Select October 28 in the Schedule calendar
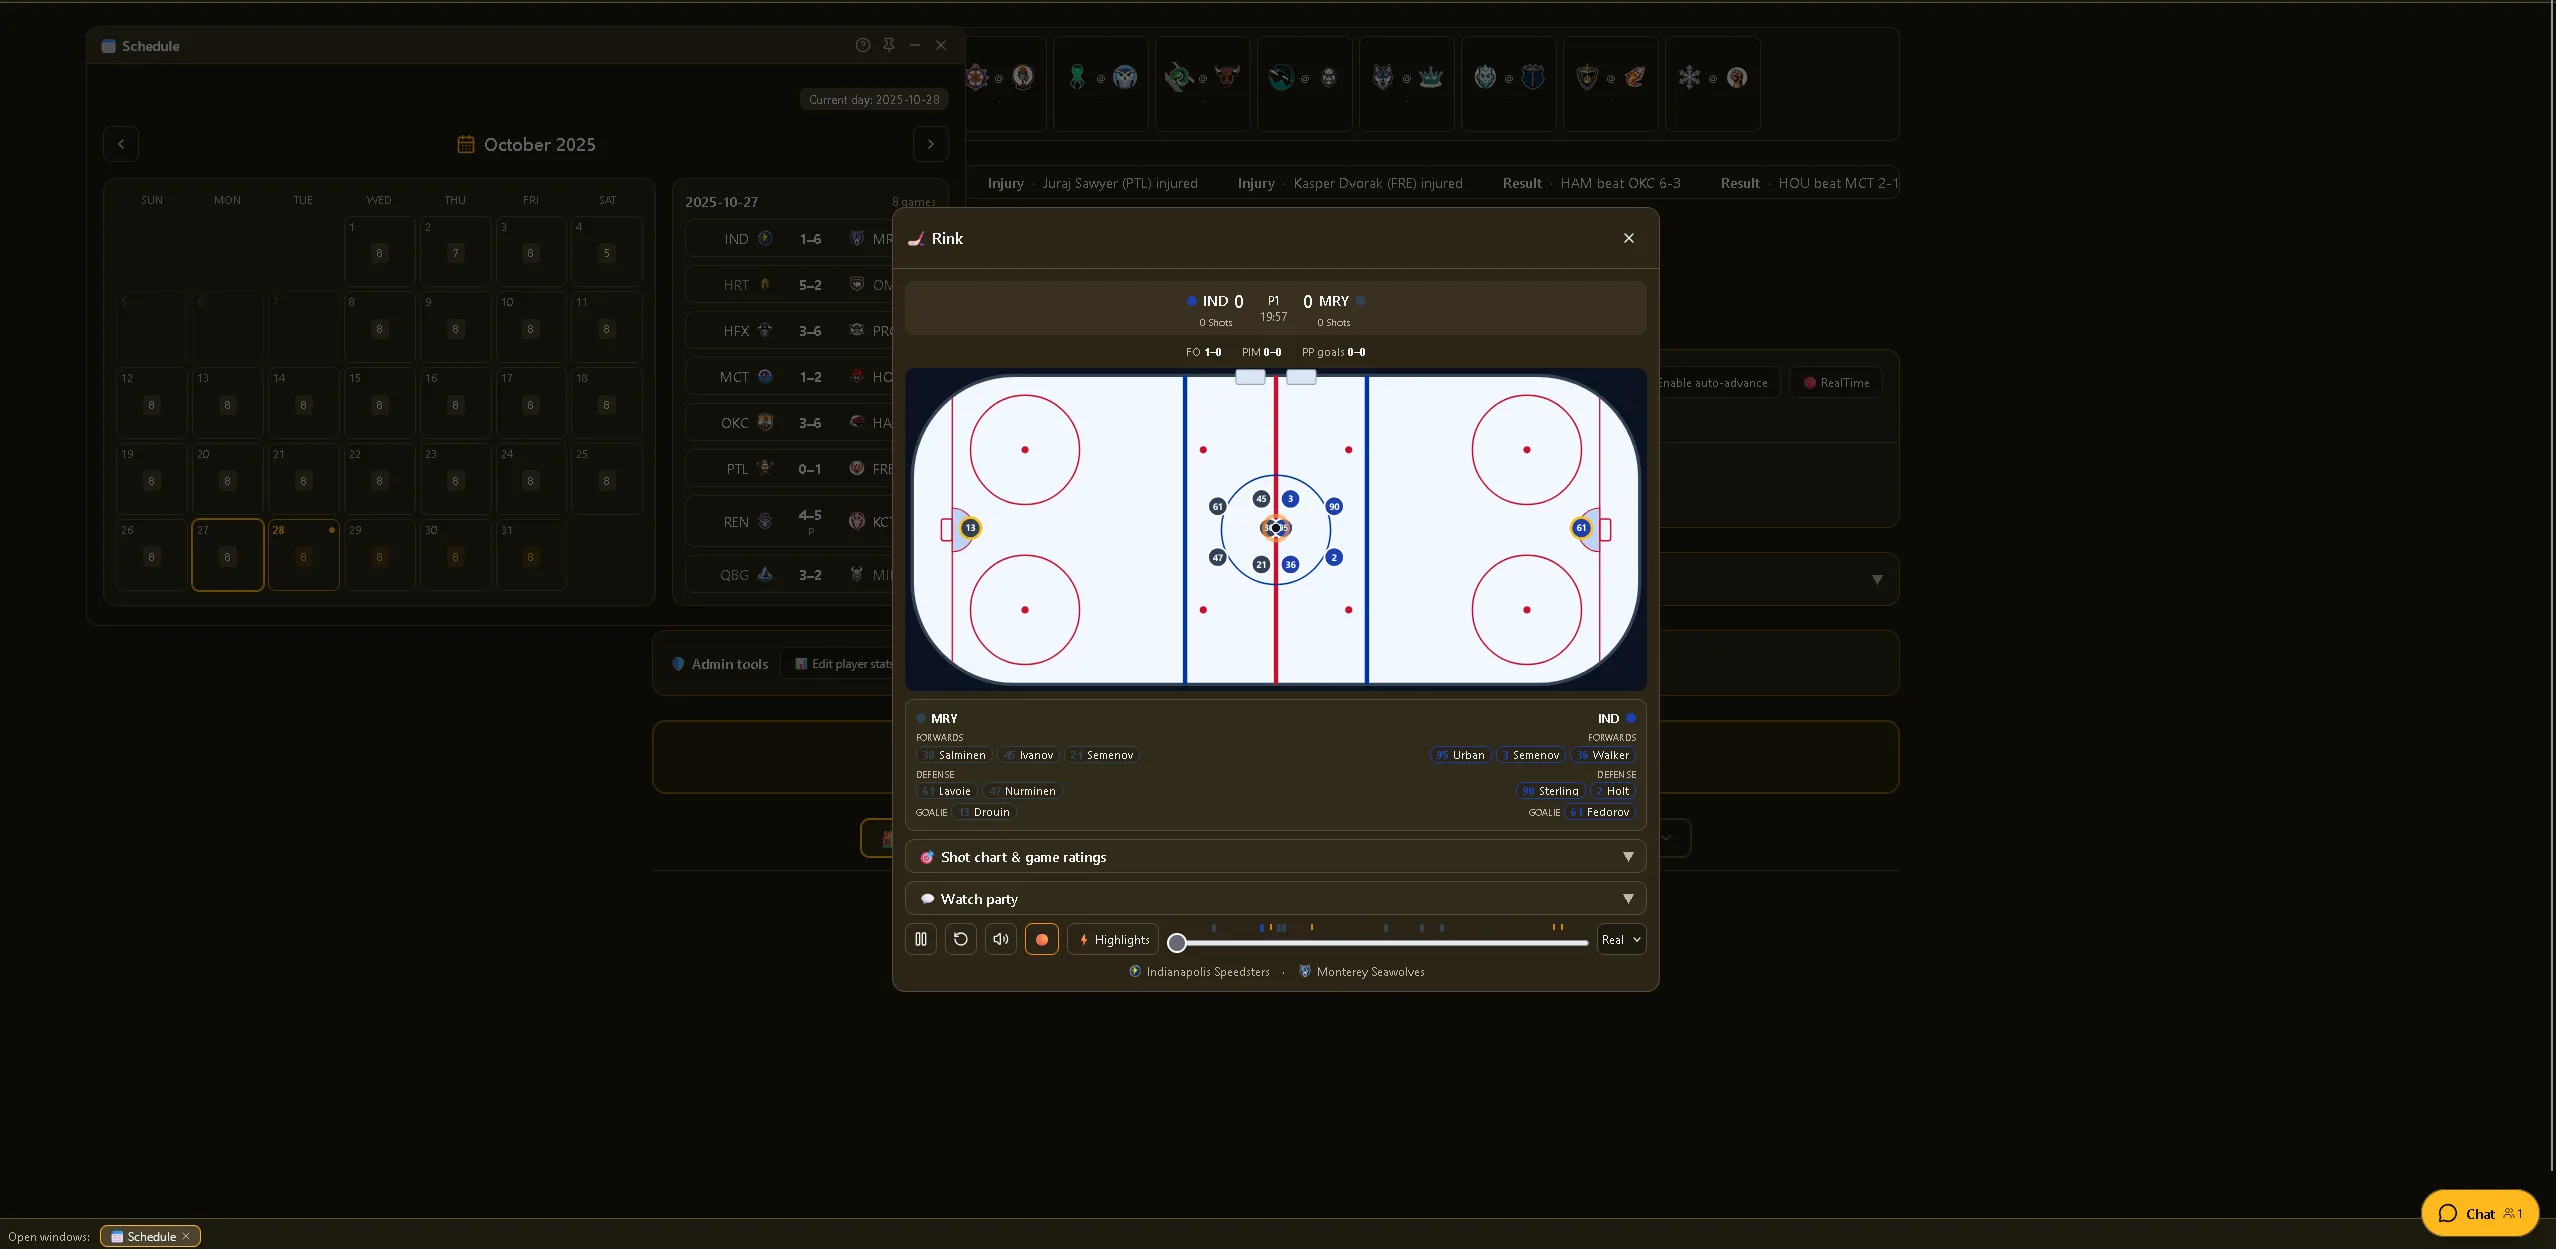The height and width of the screenshot is (1249, 2556). click(x=304, y=555)
